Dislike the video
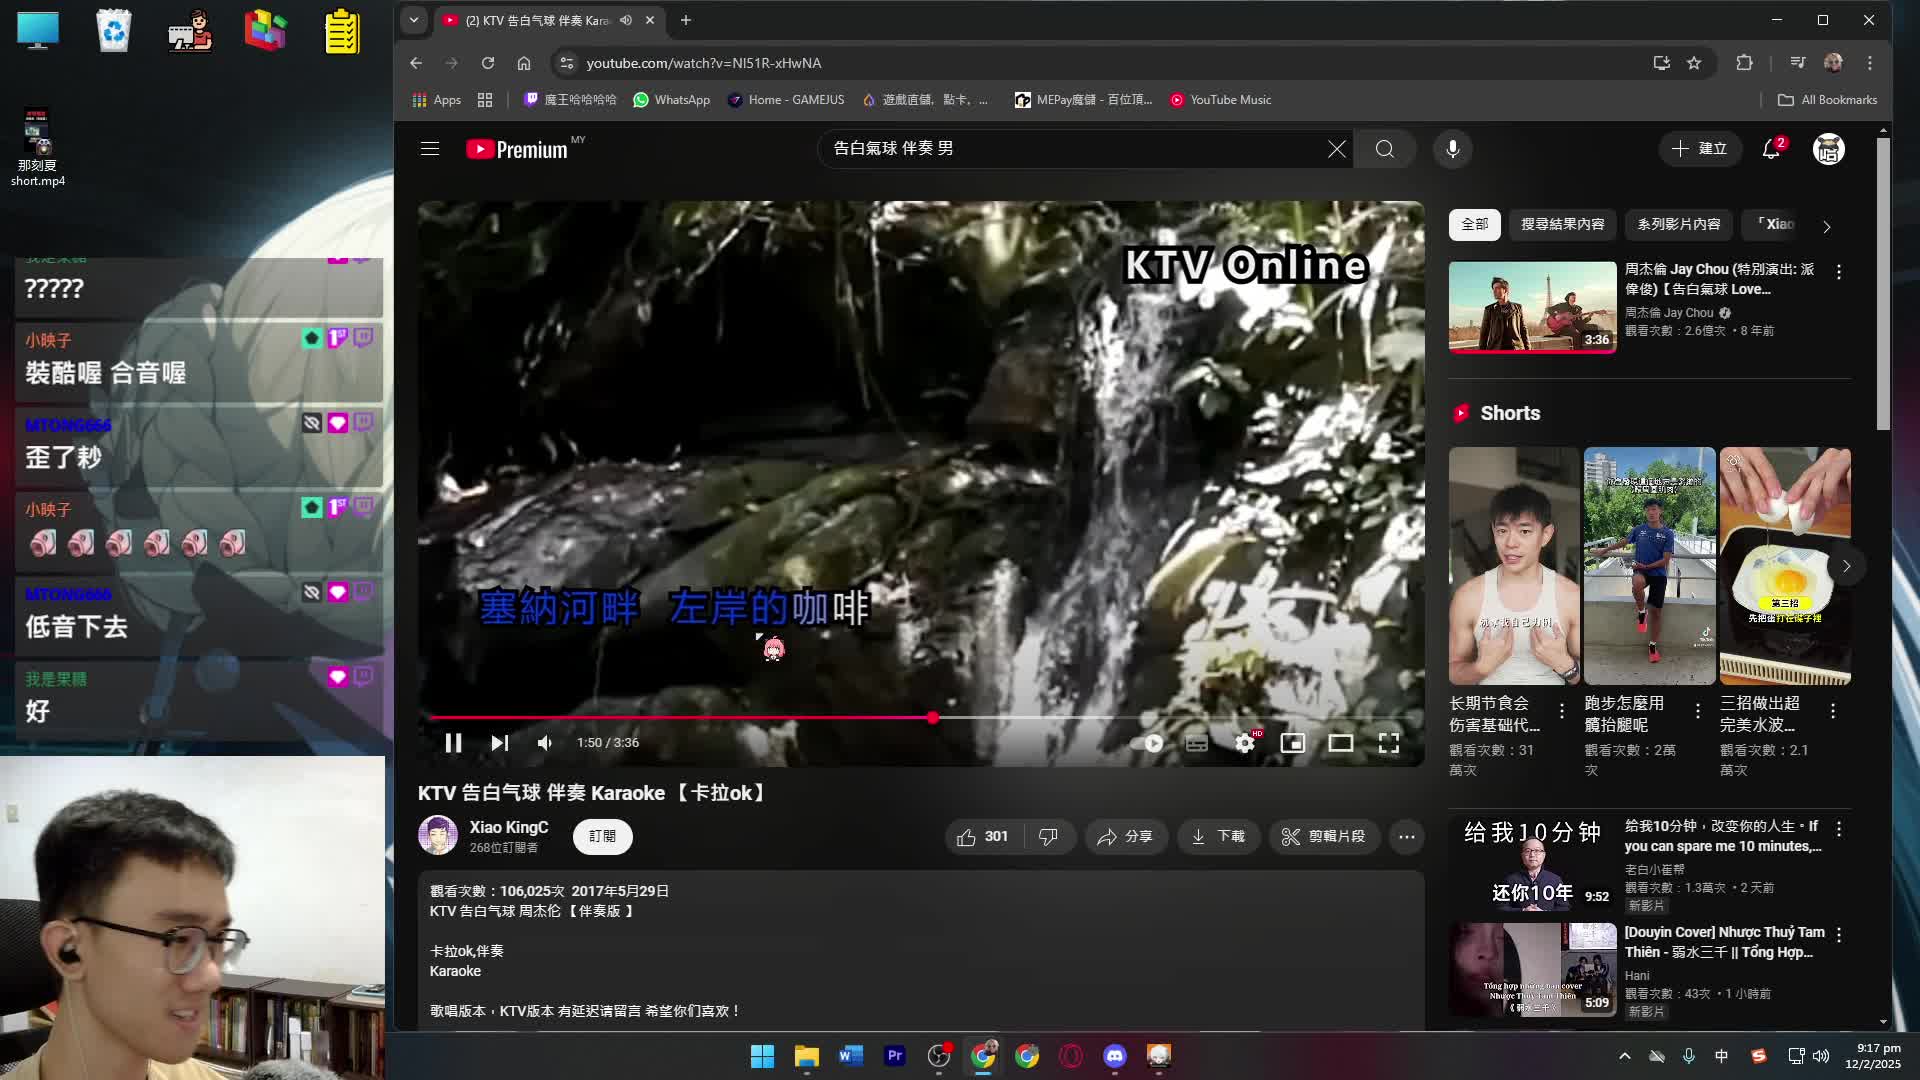The height and width of the screenshot is (1080, 1920). coord(1048,837)
